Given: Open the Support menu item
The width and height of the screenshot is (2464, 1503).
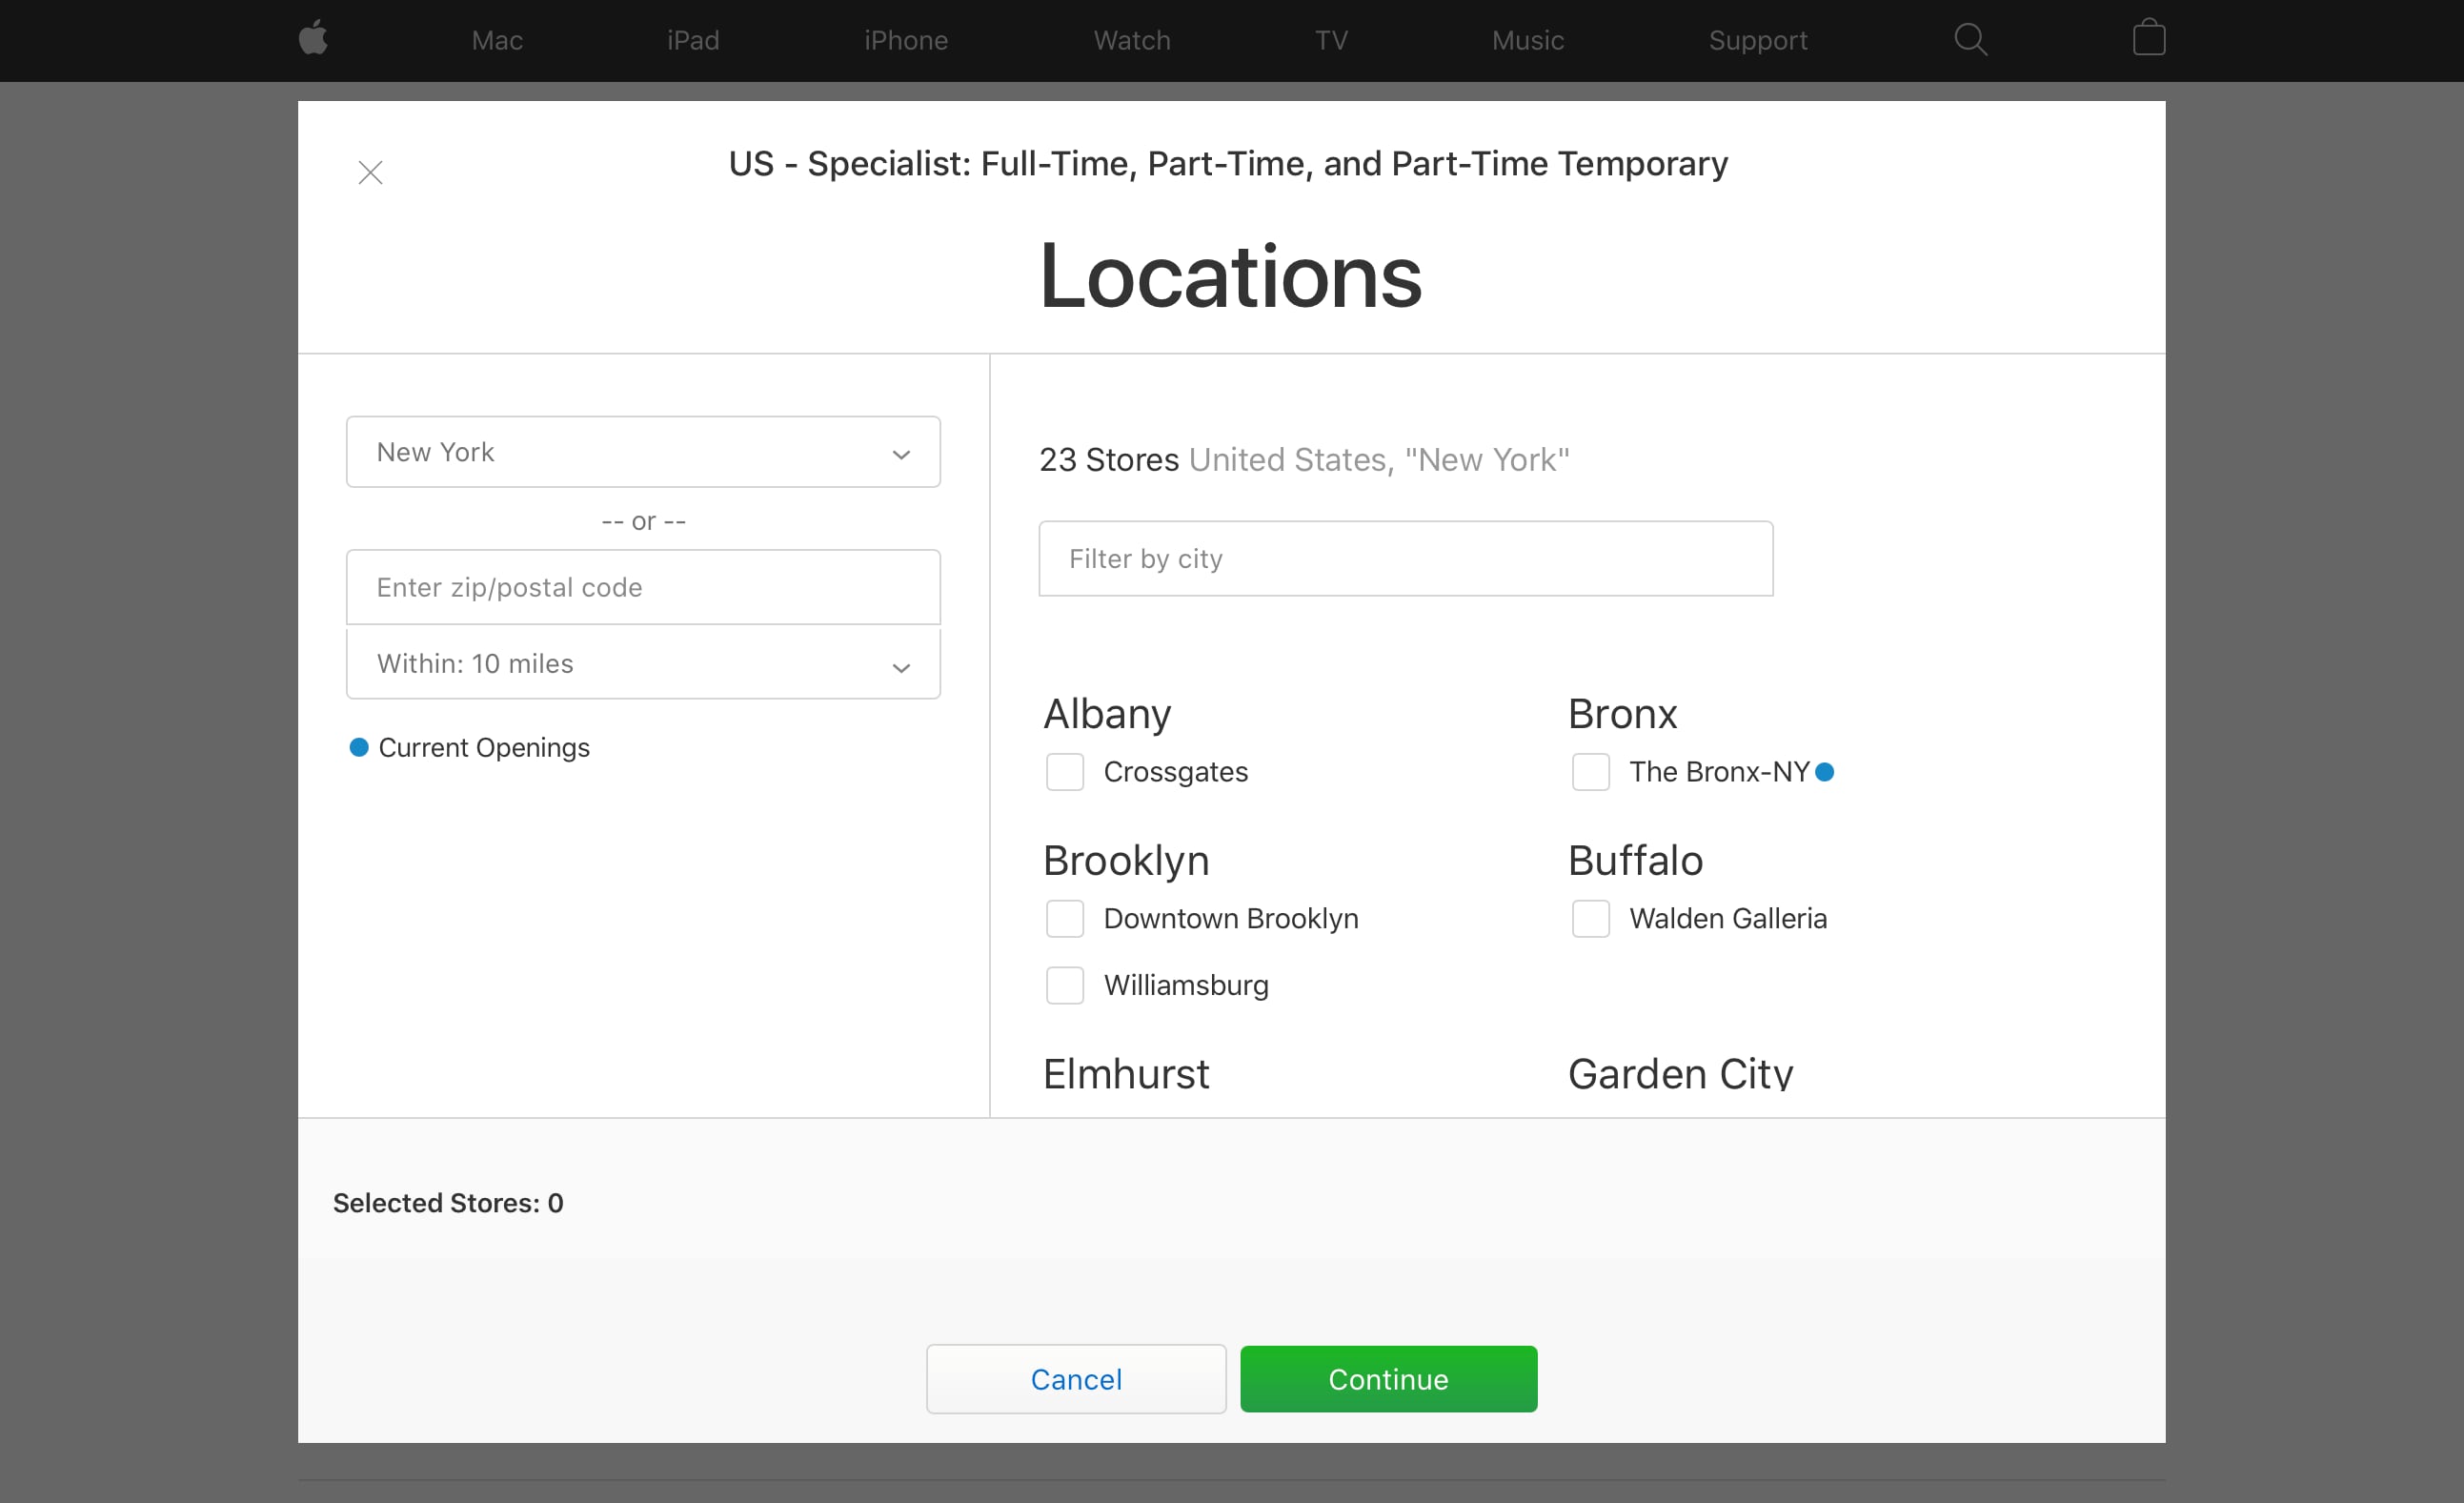Looking at the screenshot, I should pos(1757,40).
